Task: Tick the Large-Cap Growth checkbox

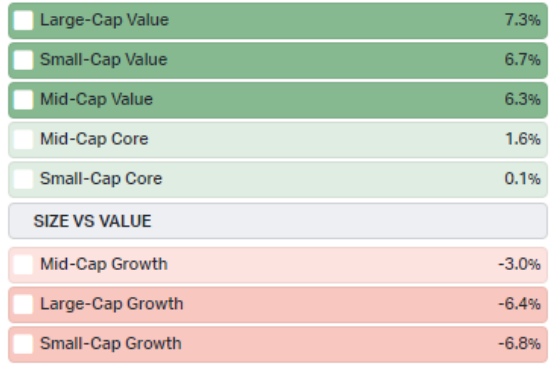Action: point(23,304)
